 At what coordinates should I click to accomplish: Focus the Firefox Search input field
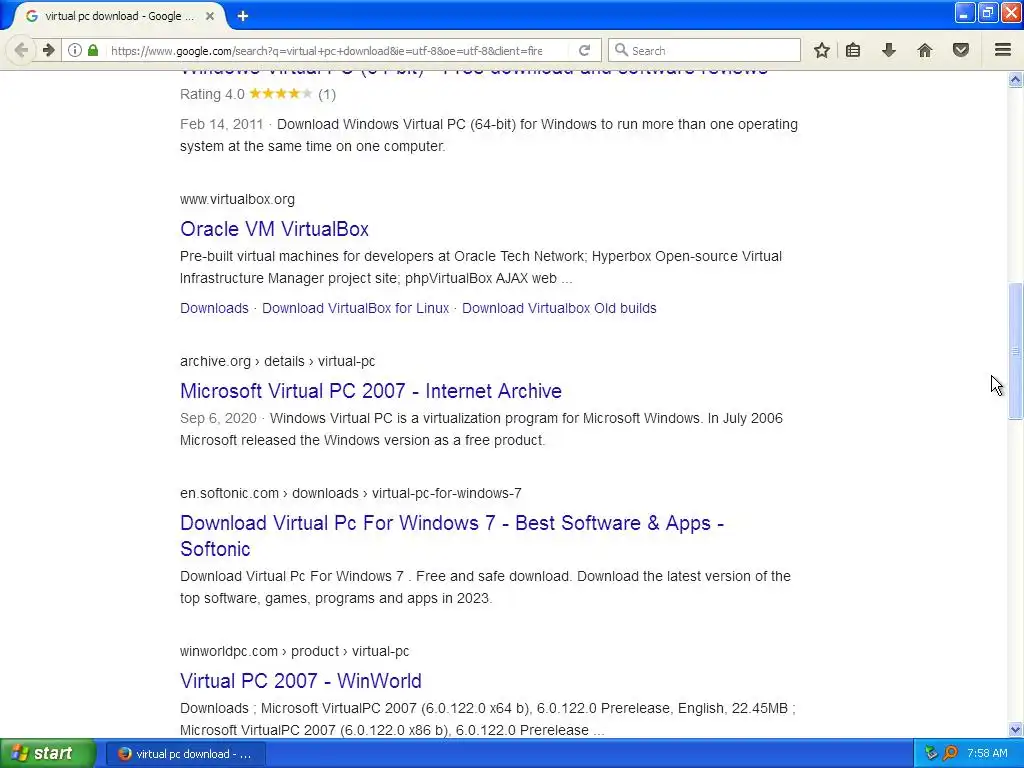click(x=704, y=50)
